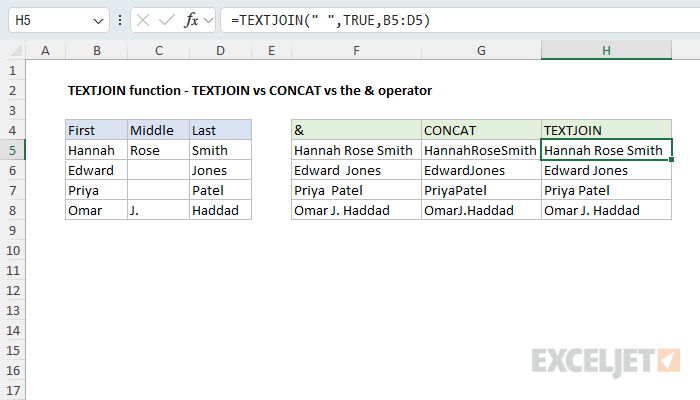Select the "Last" header cell

(221, 130)
